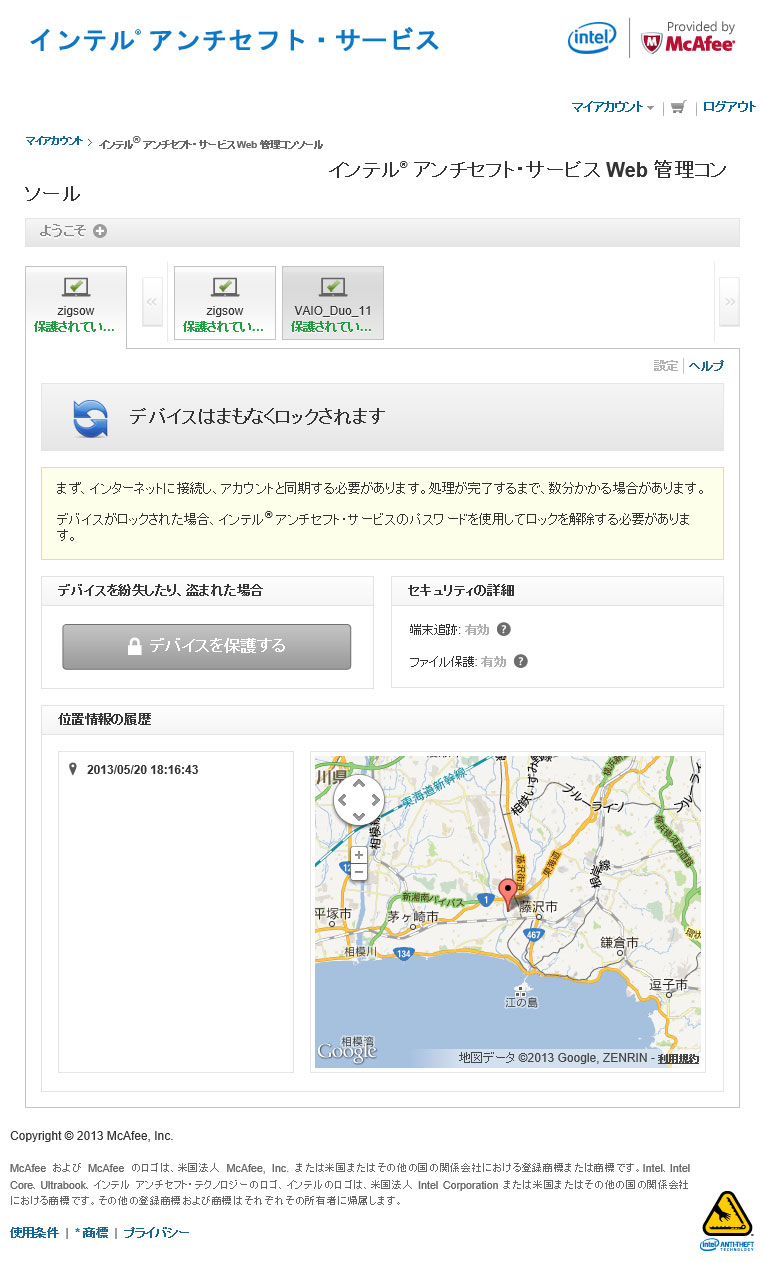Open the 利用規約 map terms link
Screen dimensions: 765x1263
(x=678, y=1058)
